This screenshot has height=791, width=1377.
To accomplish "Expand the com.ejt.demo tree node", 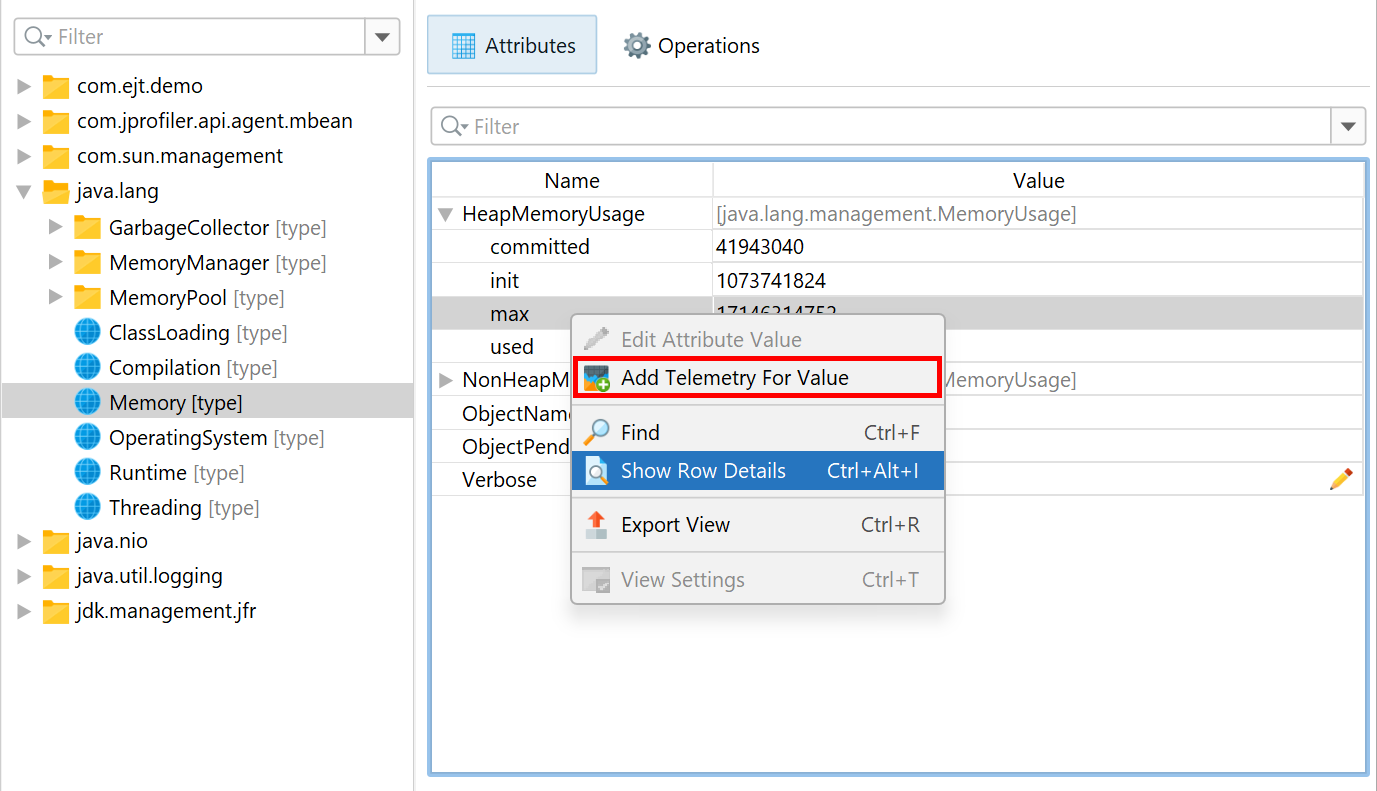I will pyautogui.click(x=24, y=86).
